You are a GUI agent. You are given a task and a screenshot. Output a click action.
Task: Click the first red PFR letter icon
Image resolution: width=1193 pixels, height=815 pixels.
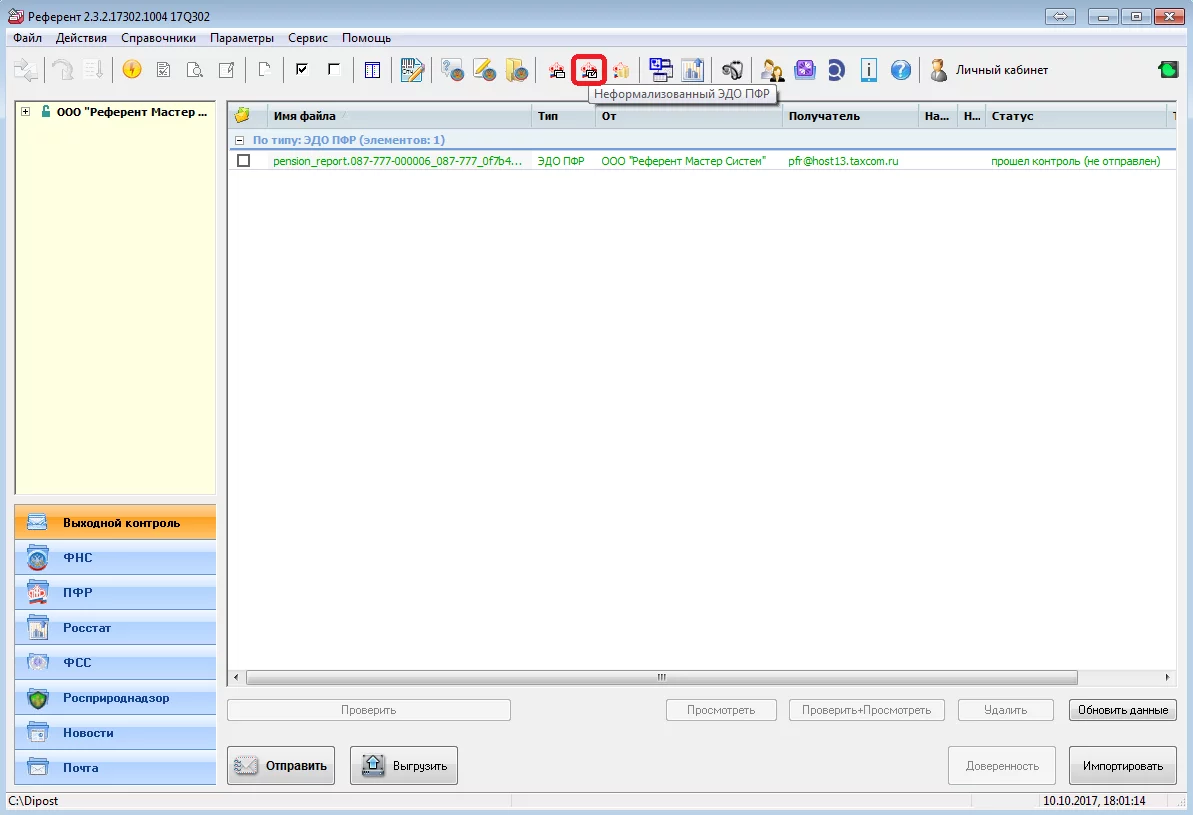[557, 71]
